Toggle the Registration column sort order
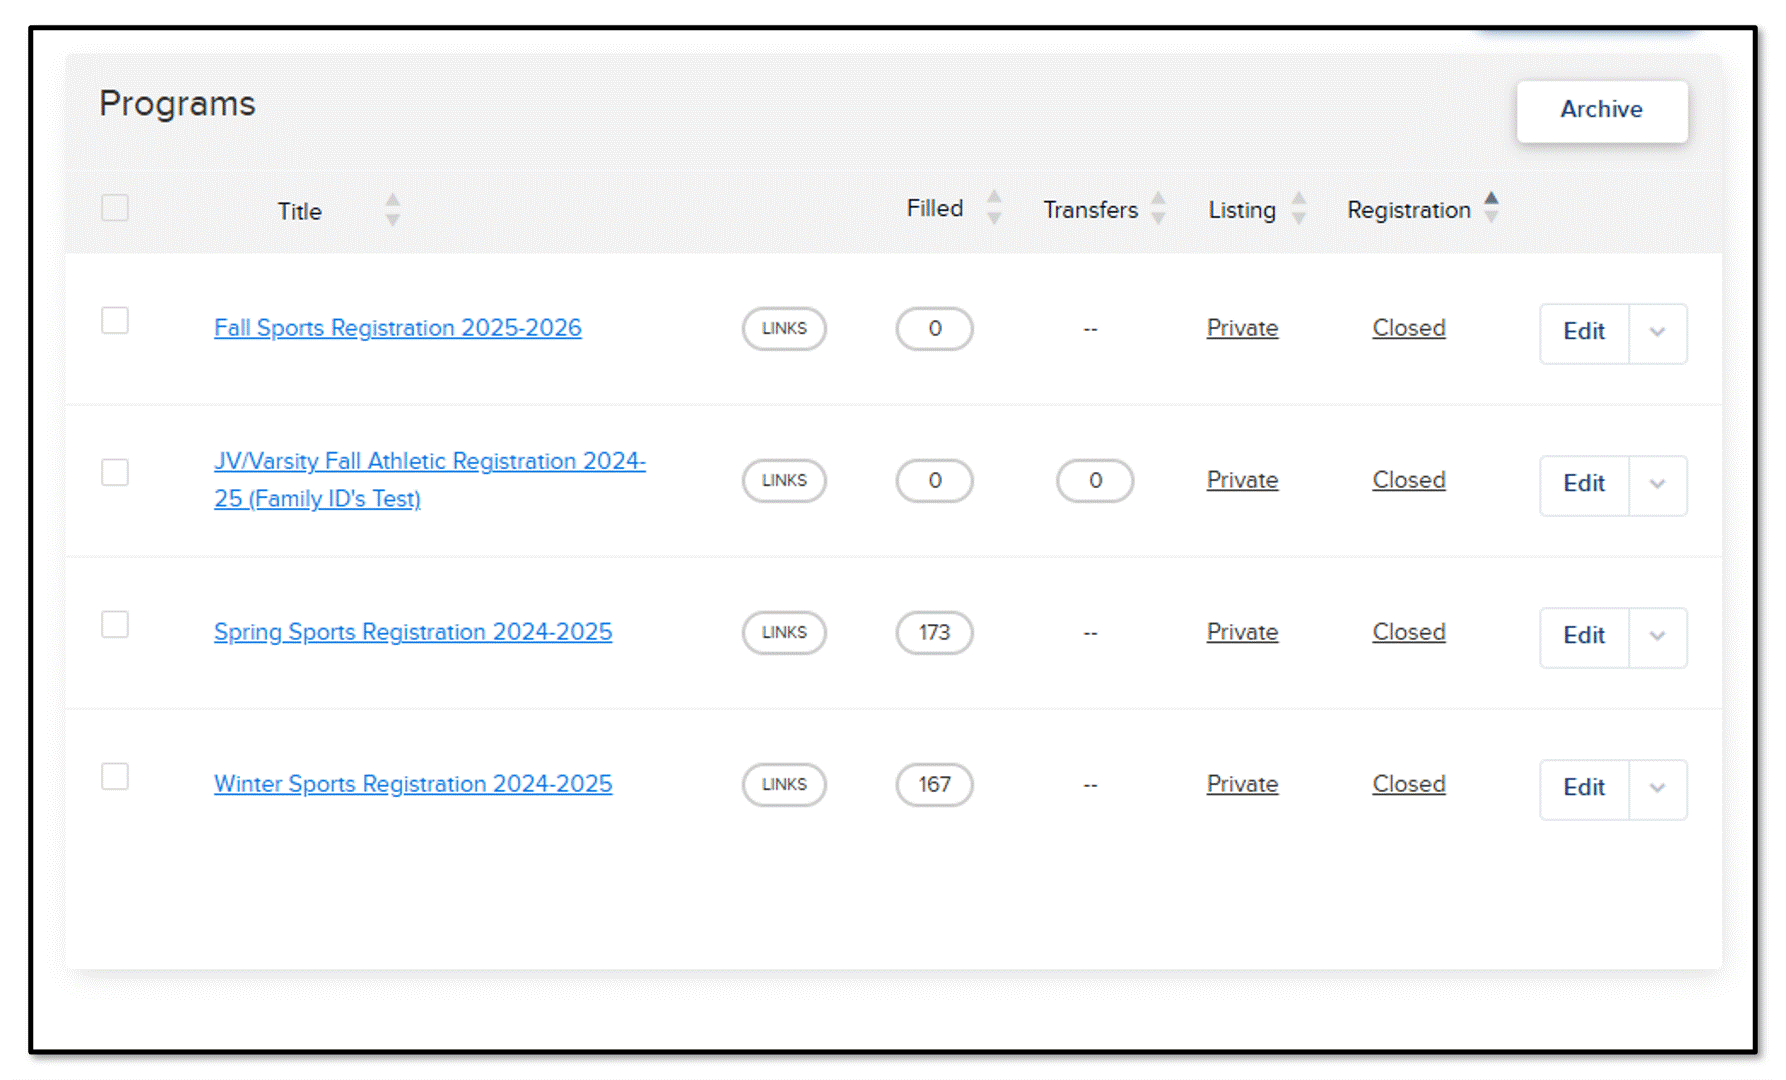 (x=1491, y=207)
